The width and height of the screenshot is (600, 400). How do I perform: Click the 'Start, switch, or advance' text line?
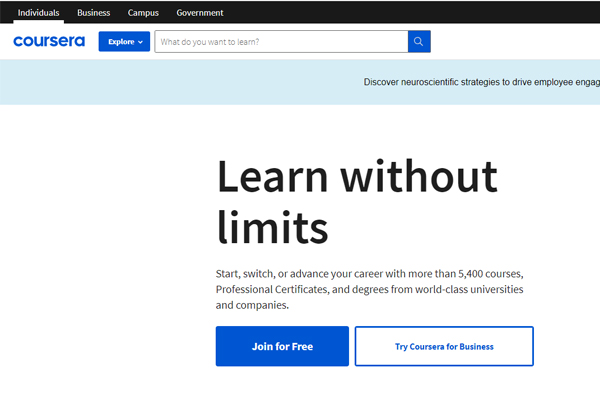click(x=300, y=273)
